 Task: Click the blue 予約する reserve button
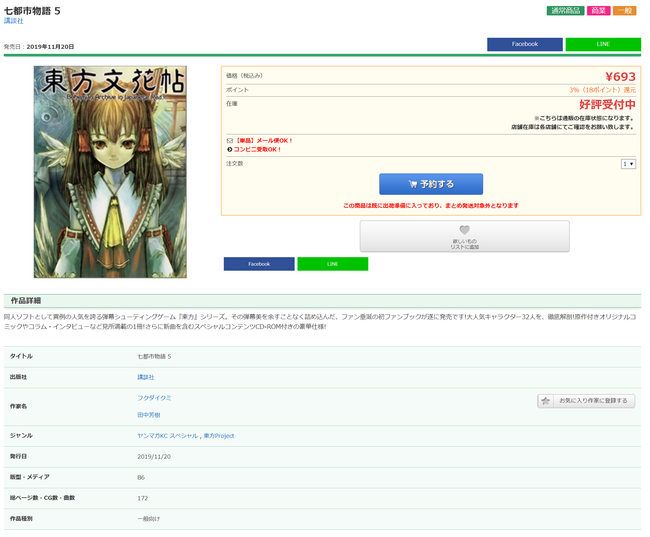tap(431, 184)
